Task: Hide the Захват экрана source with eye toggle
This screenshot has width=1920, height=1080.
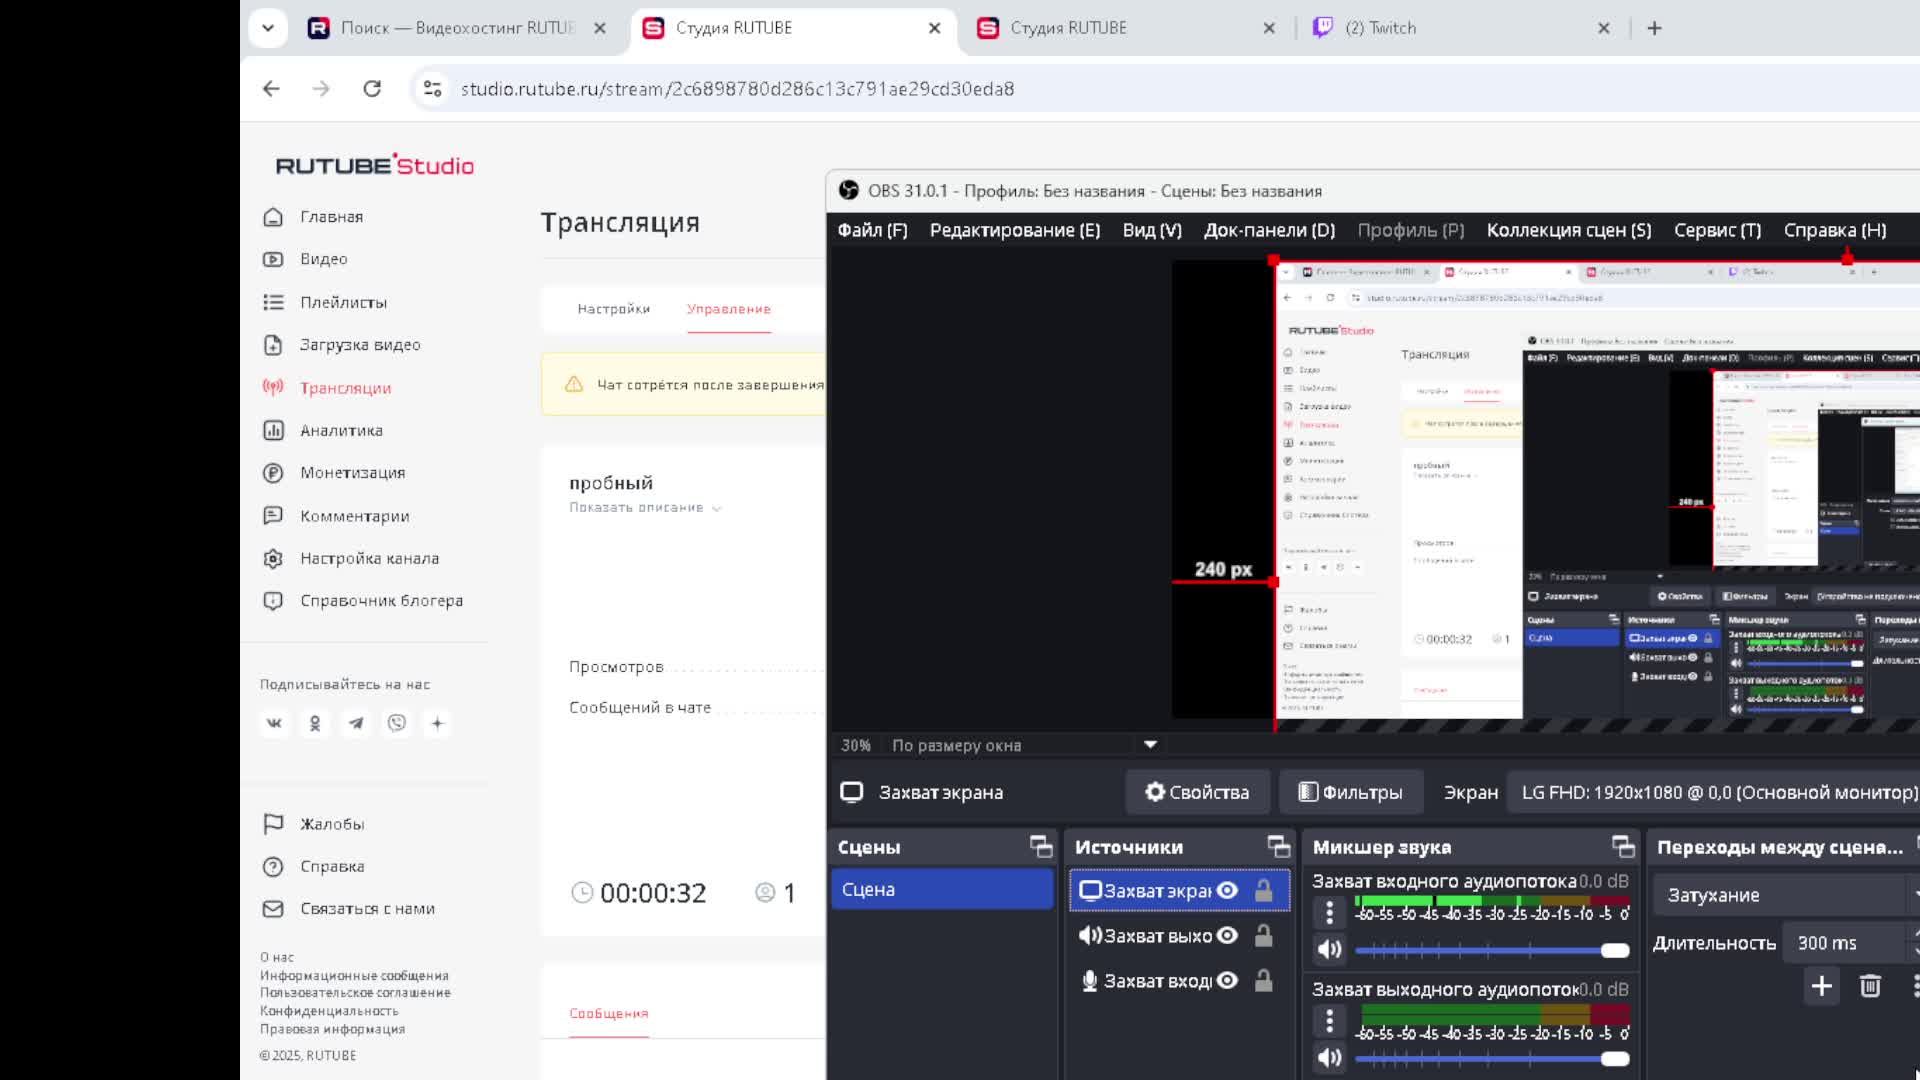Action: (1227, 890)
